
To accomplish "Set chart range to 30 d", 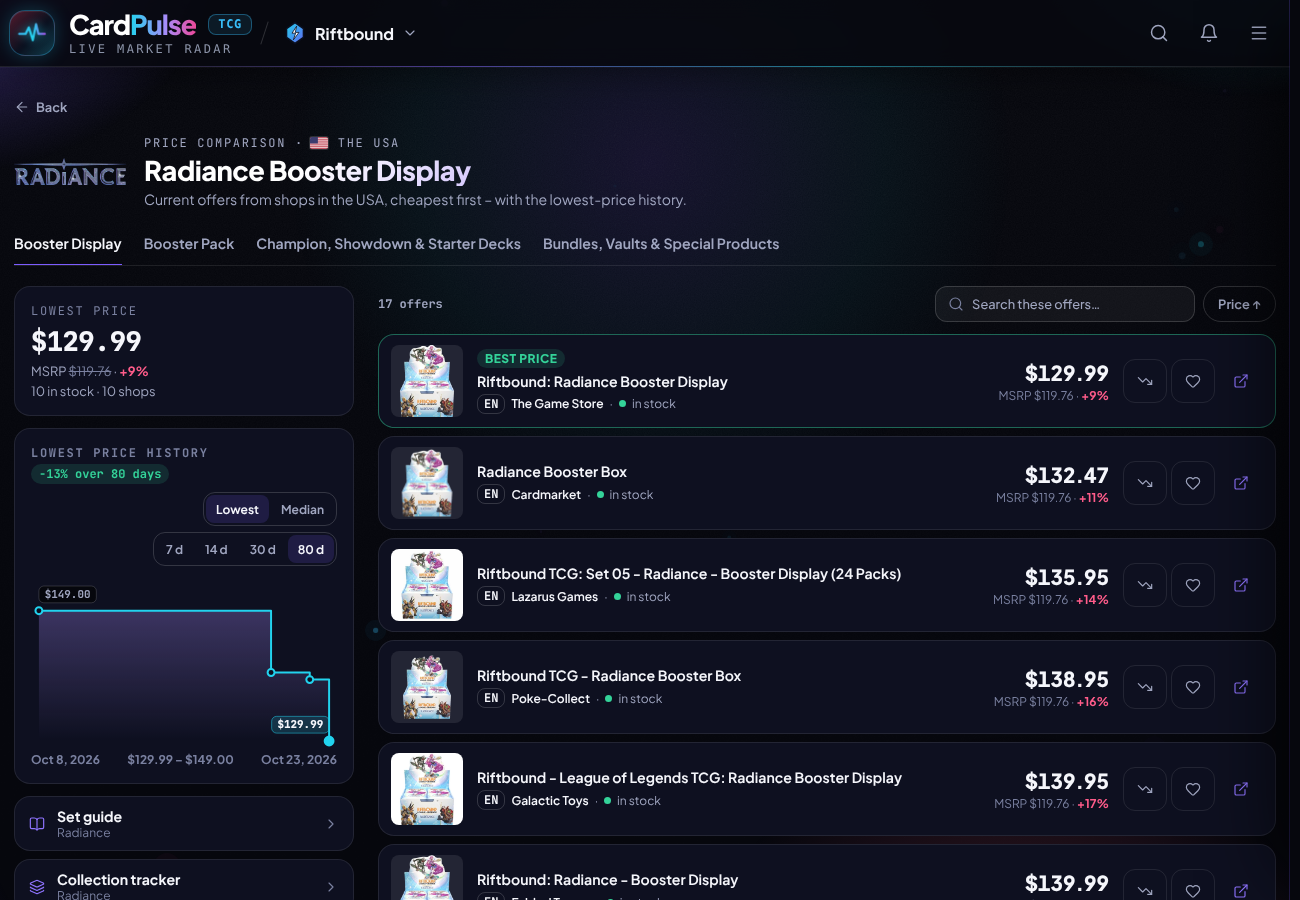I will click(263, 550).
